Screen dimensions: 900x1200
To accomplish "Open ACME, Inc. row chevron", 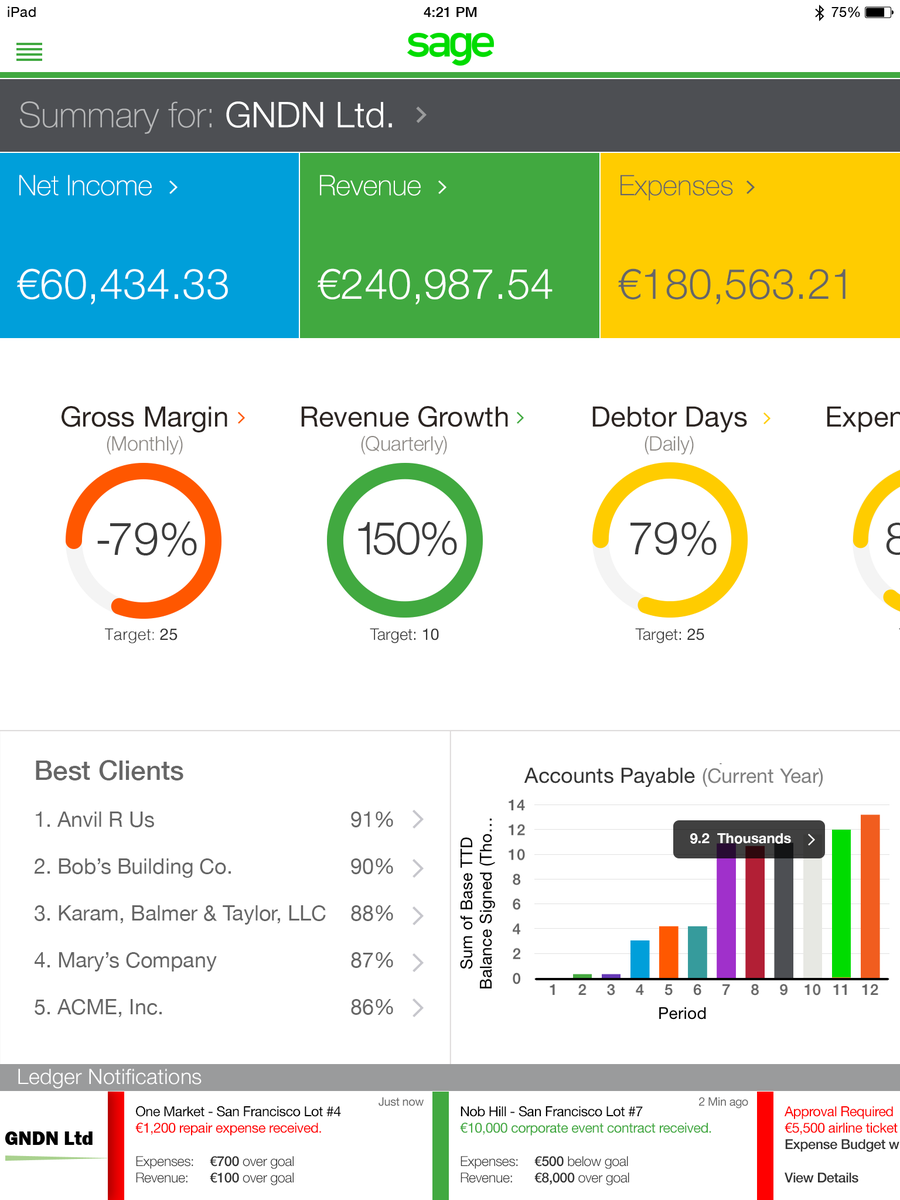I will click(418, 1008).
